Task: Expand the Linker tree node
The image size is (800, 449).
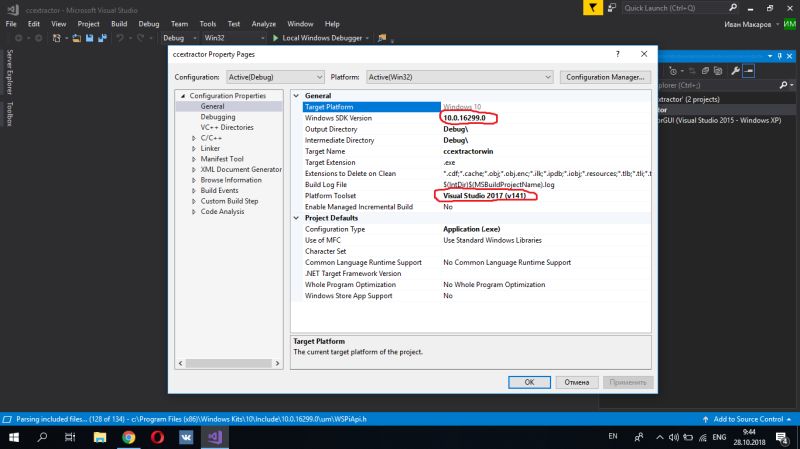Action: tap(194, 148)
